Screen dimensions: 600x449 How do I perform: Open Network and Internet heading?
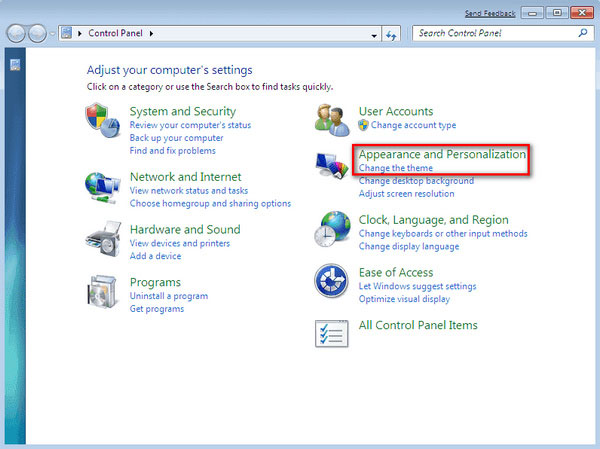[186, 177]
